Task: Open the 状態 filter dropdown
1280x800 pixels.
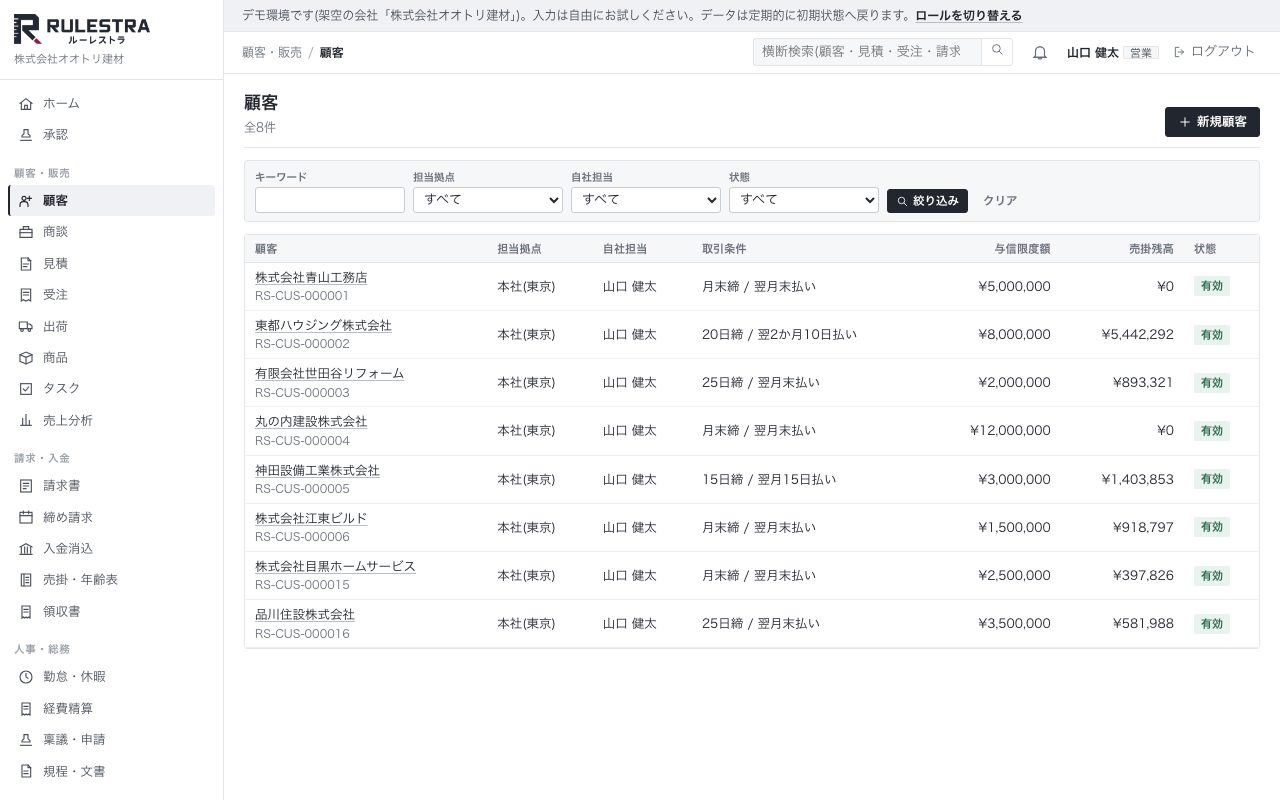Action: click(x=804, y=200)
